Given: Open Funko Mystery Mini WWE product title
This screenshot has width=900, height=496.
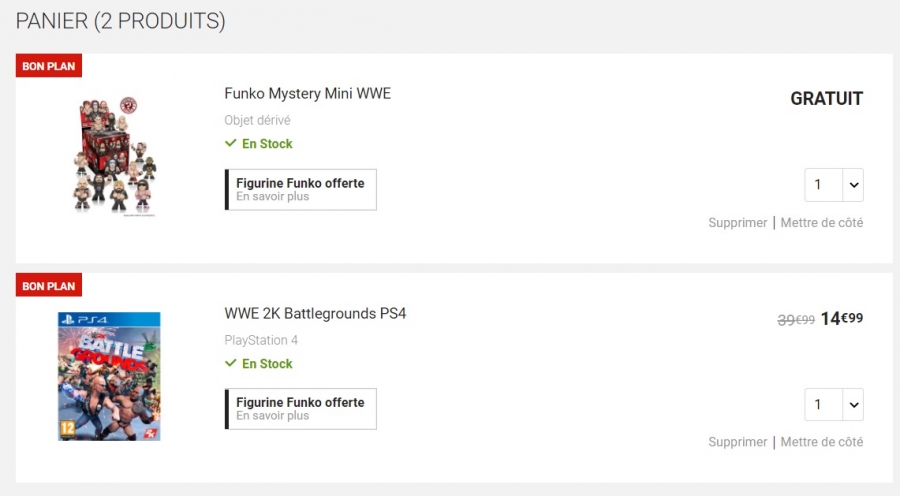Looking at the screenshot, I should 307,94.
